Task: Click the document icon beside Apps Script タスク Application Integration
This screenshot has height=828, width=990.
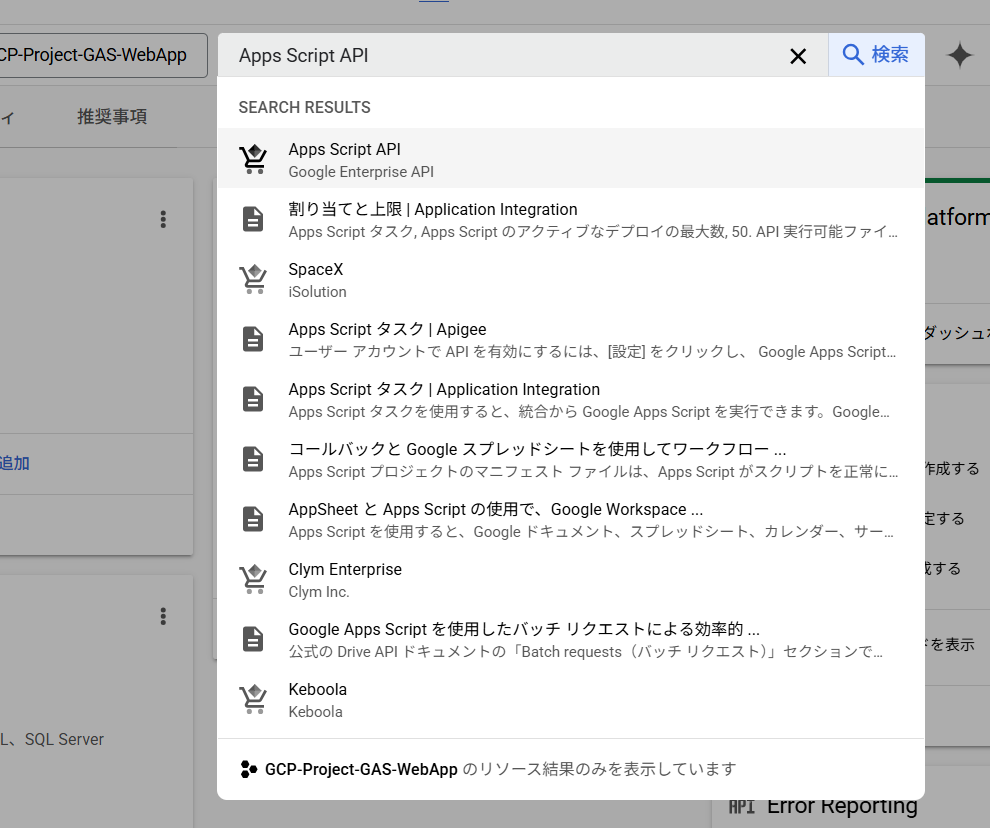Action: pyautogui.click(x=253, y=399)
